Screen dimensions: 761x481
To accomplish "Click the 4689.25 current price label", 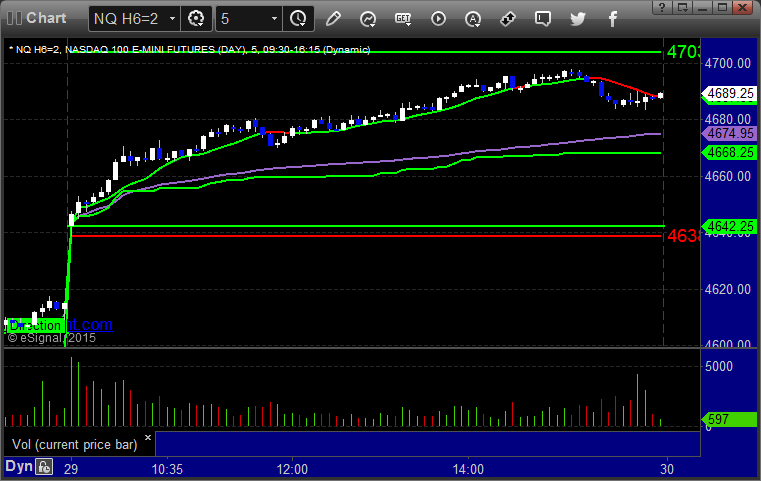I will (730, 93).
